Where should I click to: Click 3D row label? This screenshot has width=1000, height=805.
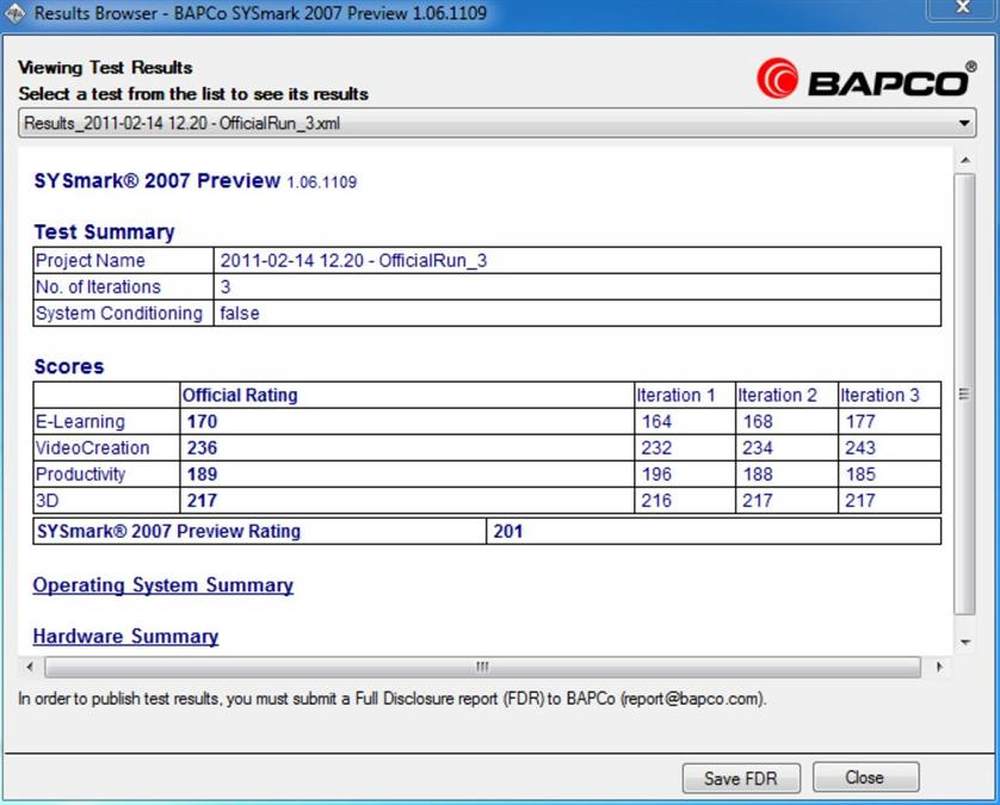pyautogui.click(x=47, y=501)
